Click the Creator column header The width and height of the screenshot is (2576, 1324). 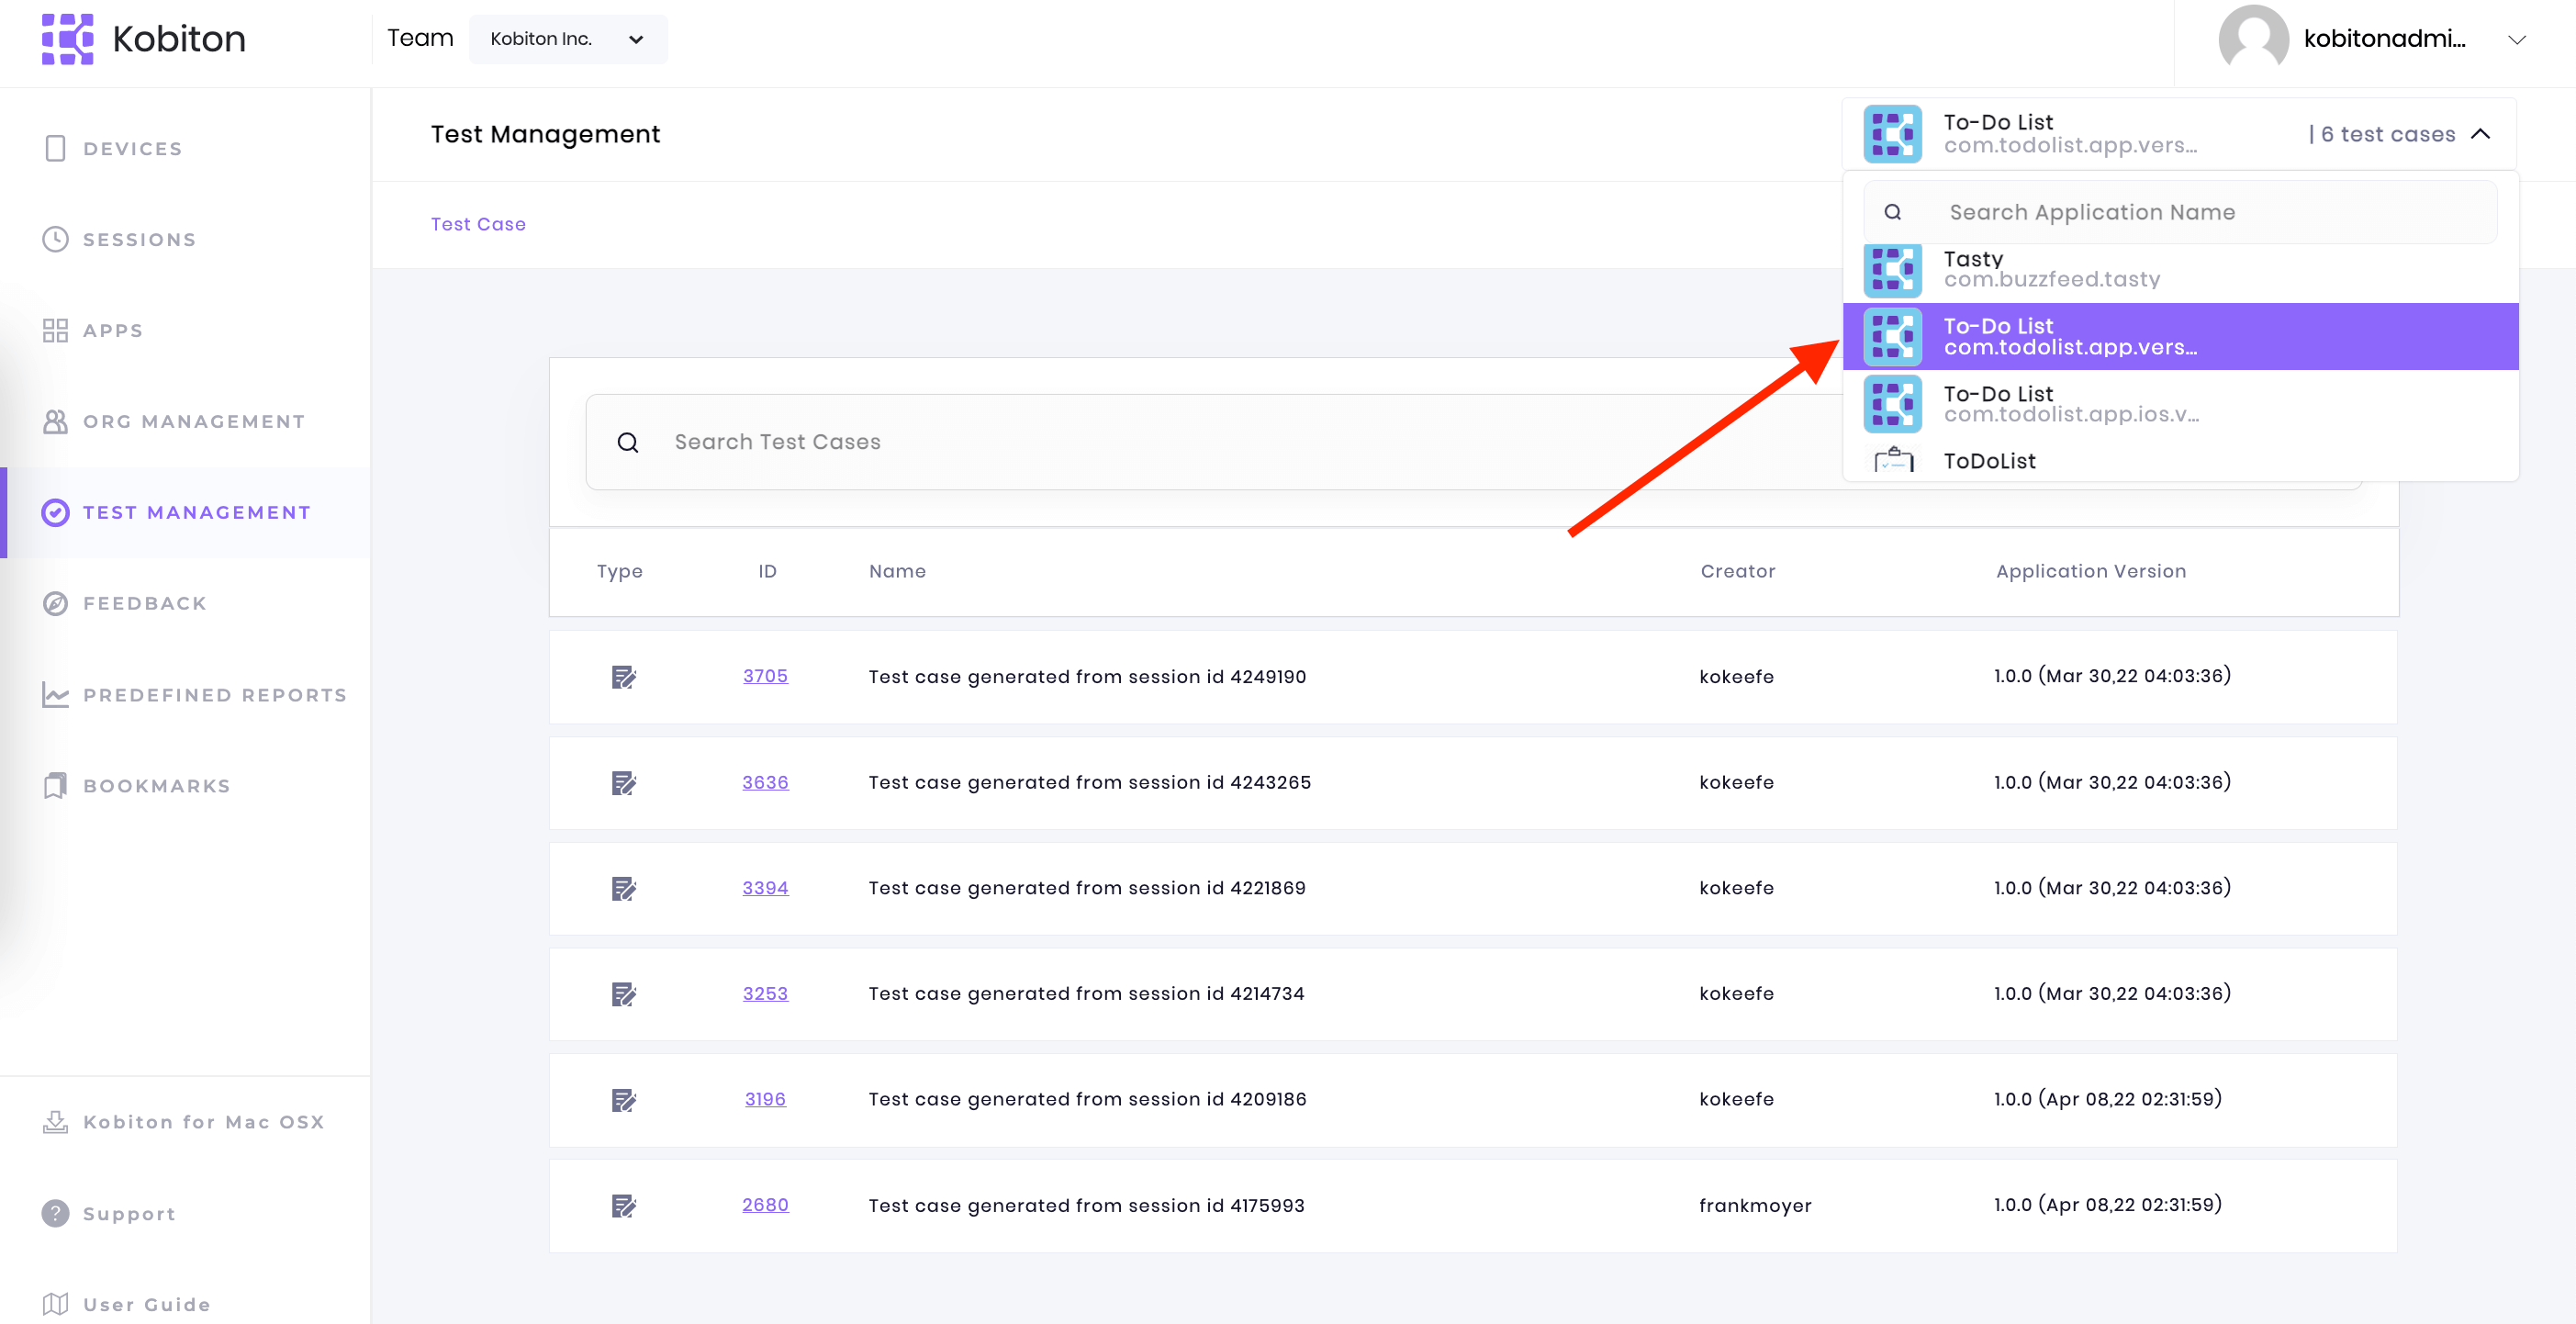[1738, 571]
